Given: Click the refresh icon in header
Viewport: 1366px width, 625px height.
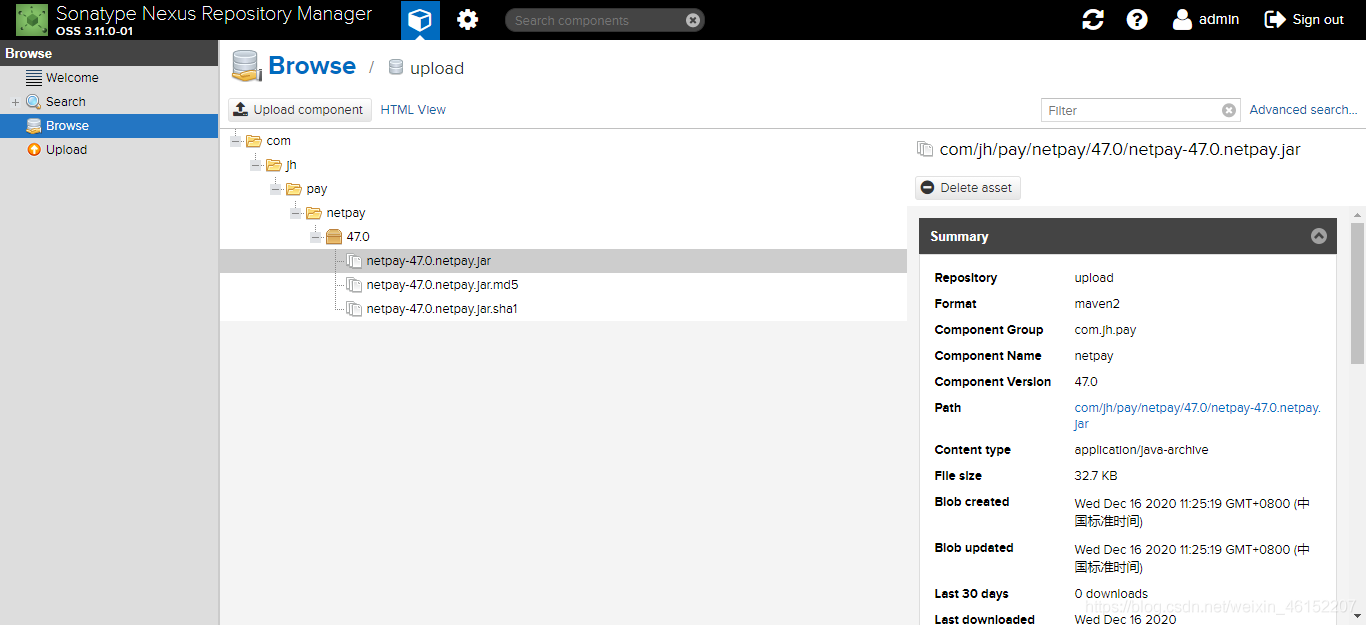Looking at the screenshot, I should (x=1093, y=20).
